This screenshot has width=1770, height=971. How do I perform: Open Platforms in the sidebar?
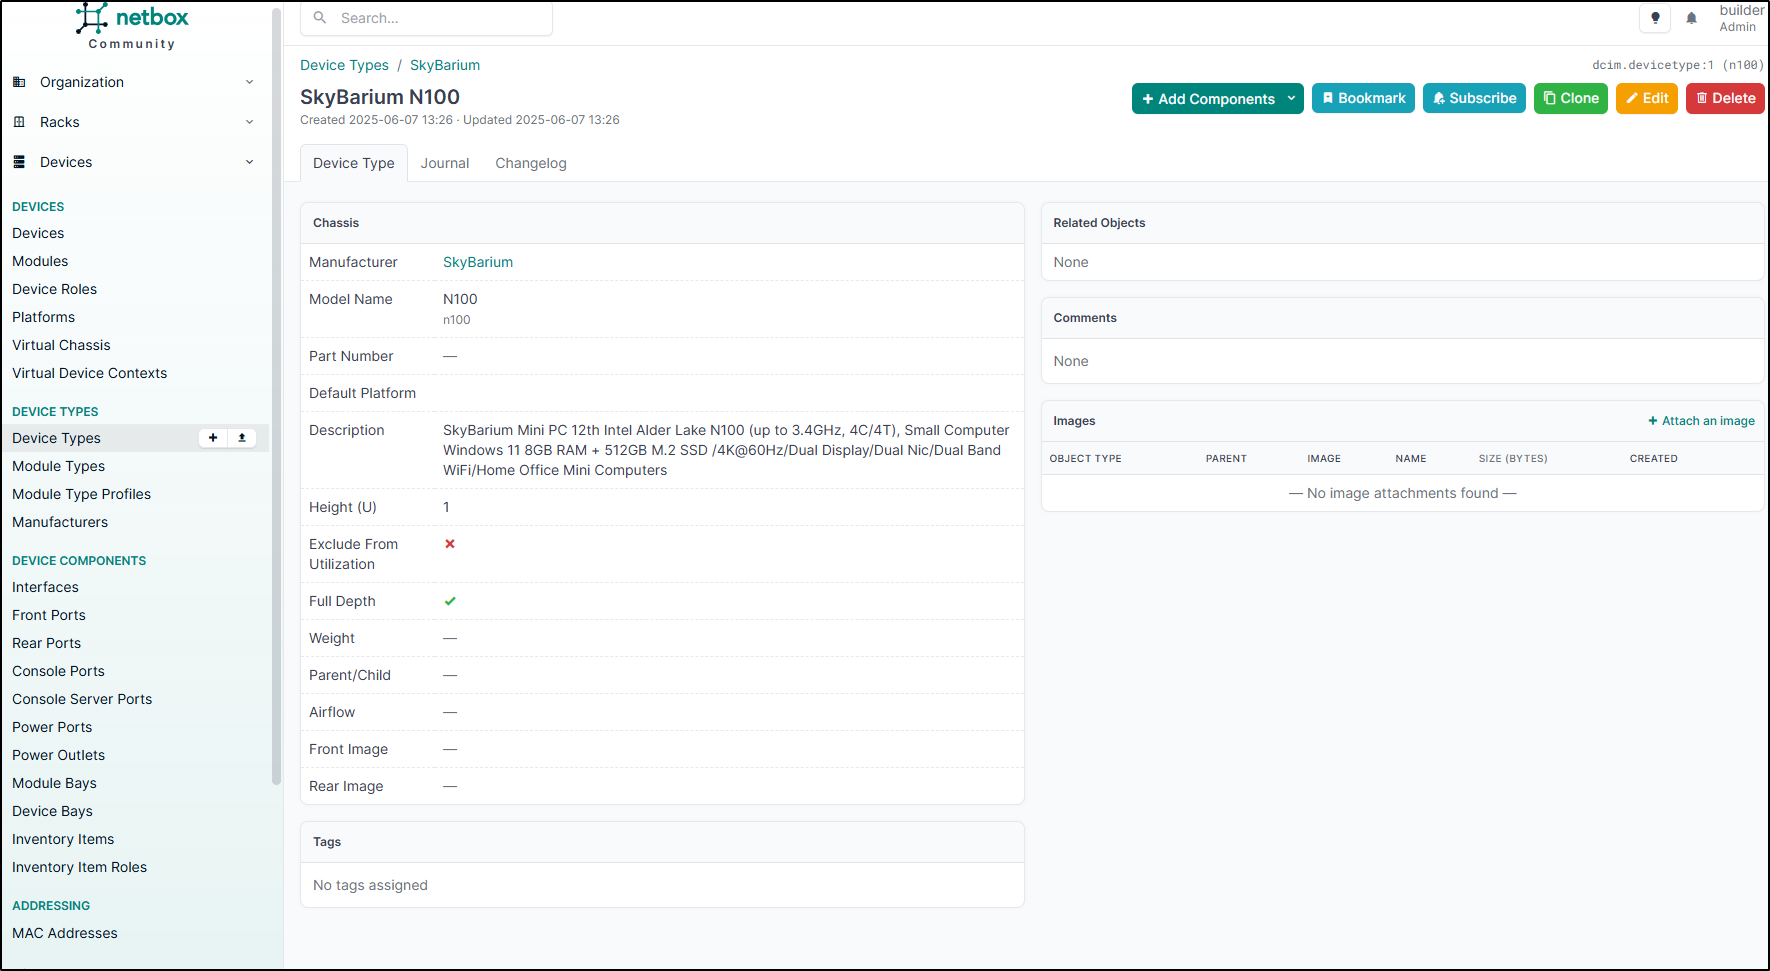[x=43, y=317]
